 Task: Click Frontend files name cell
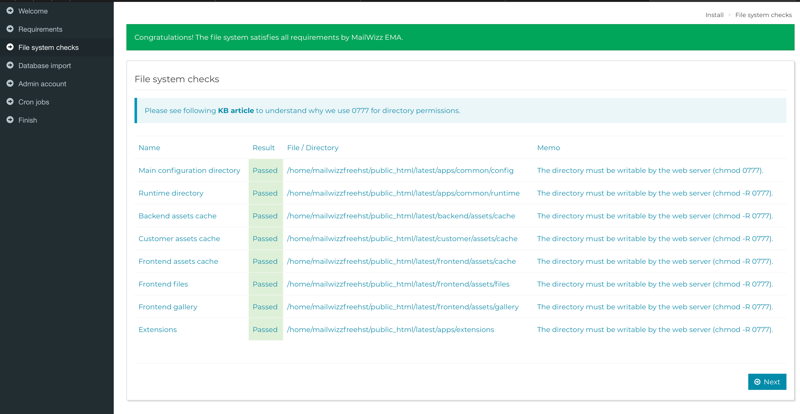tap(163, 284)
